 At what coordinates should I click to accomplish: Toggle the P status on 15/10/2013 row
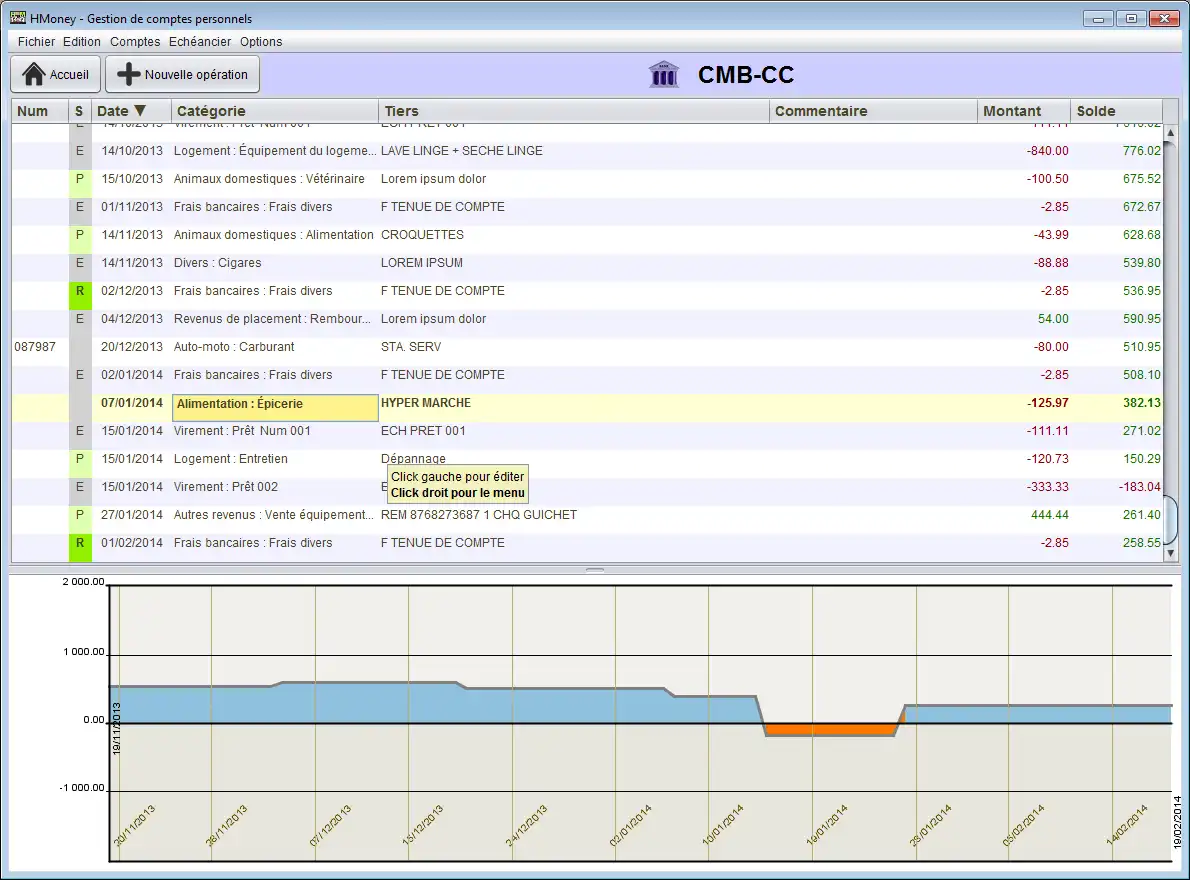[x=79, y=179]
